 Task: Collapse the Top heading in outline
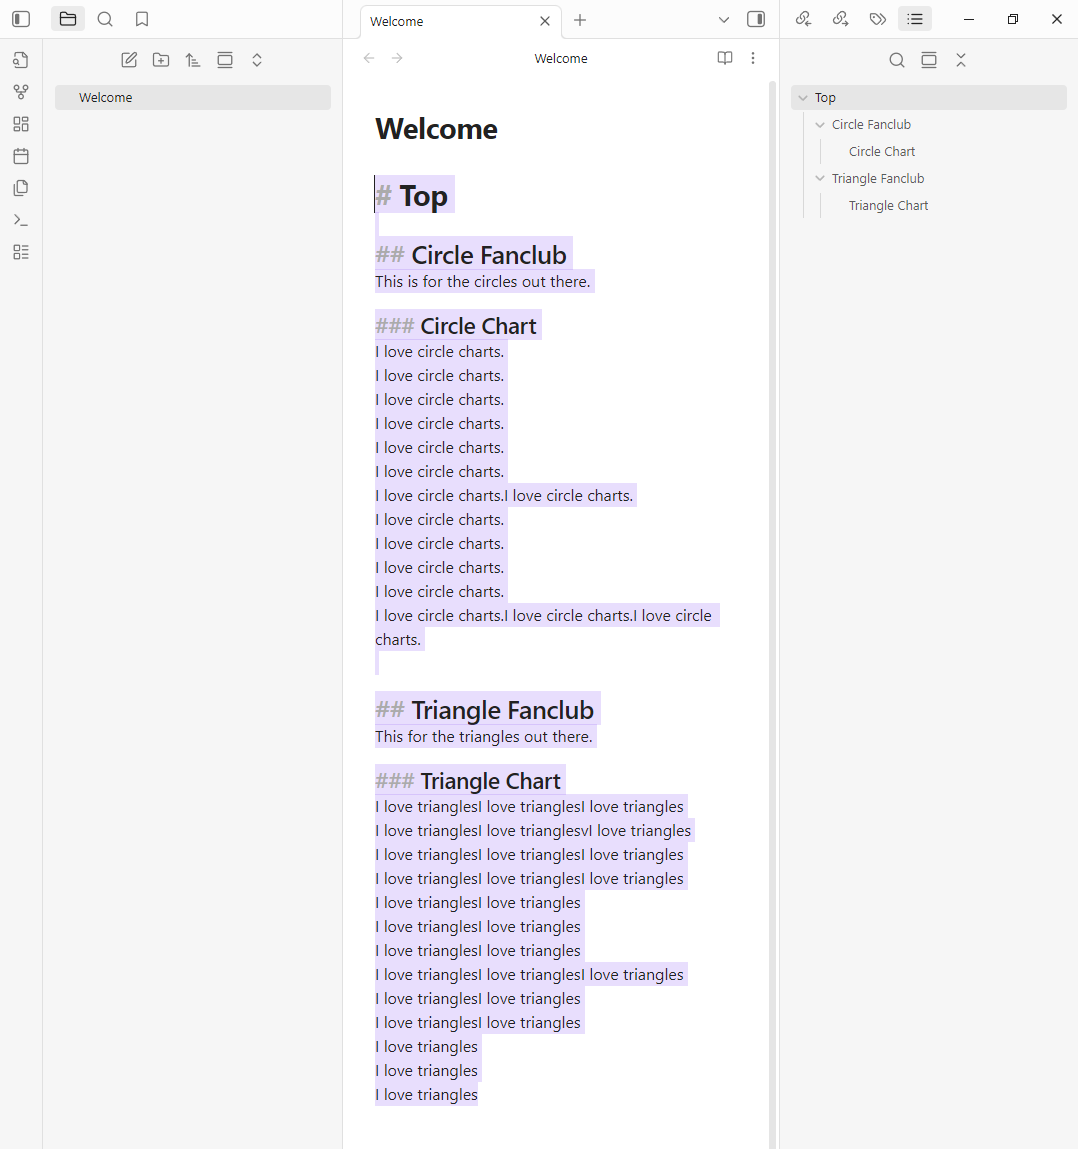coord(803,98)
